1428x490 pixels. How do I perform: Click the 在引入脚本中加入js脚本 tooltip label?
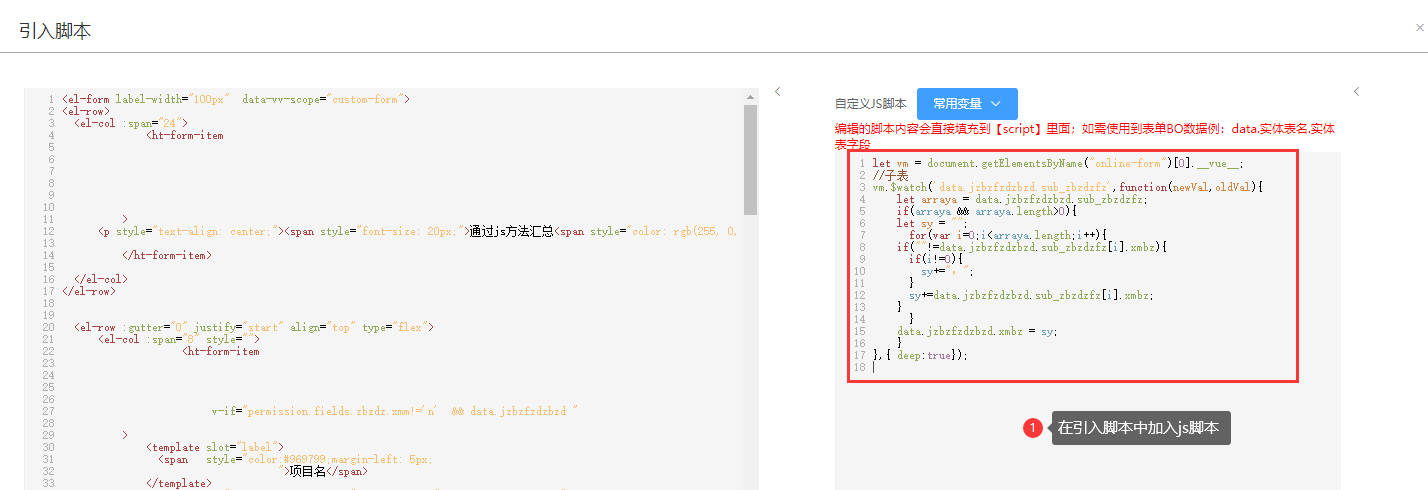coord(1140,428)
